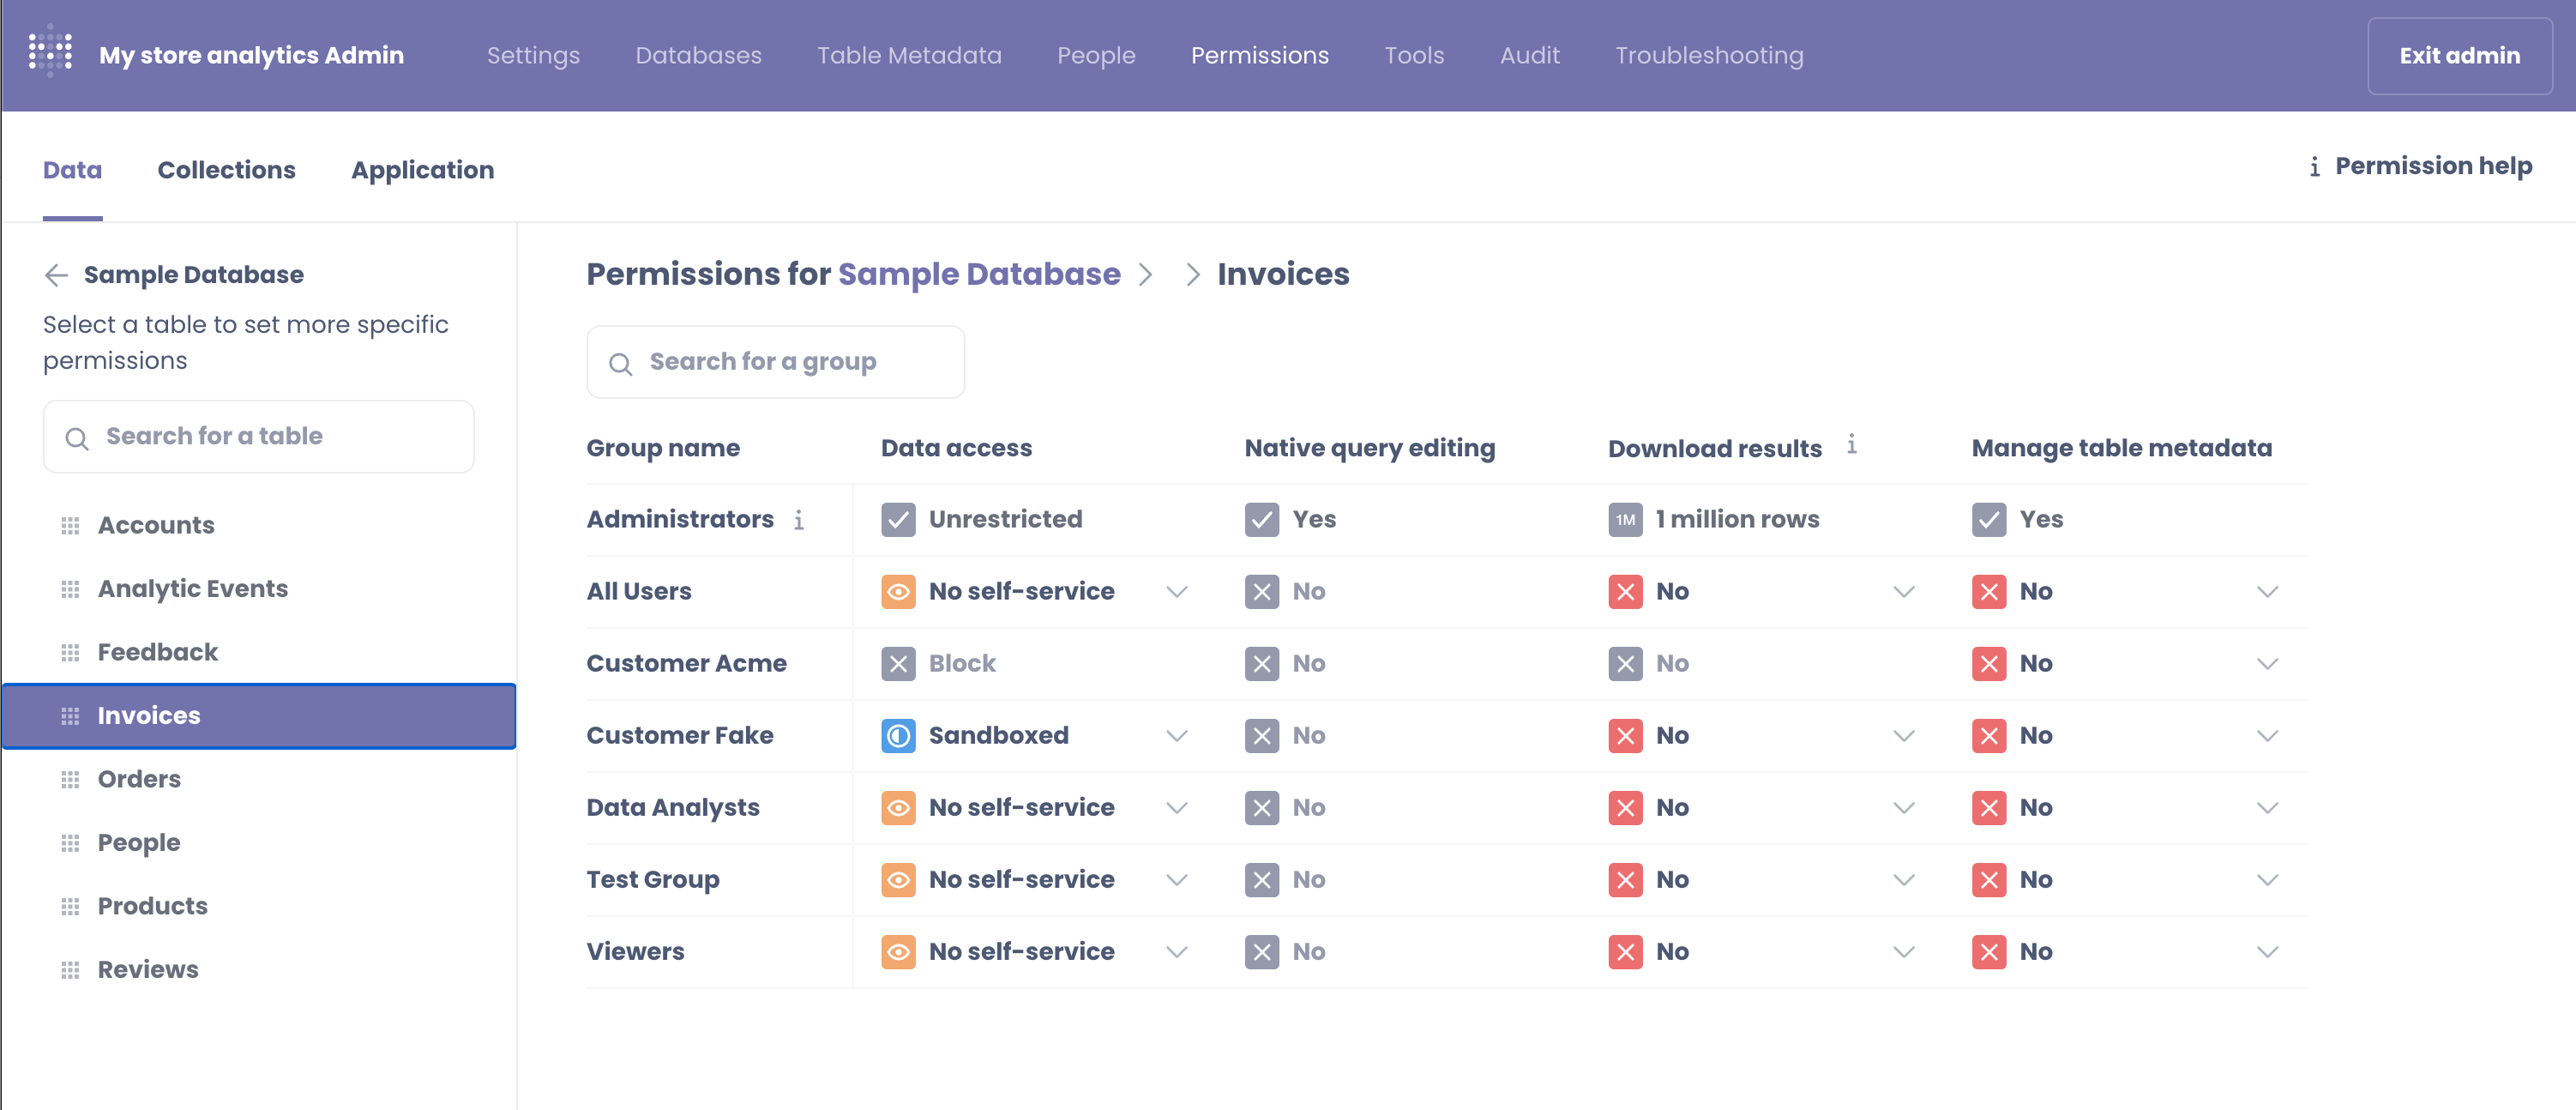Click the info icon beside Administrators

click(x=800, y=520)
